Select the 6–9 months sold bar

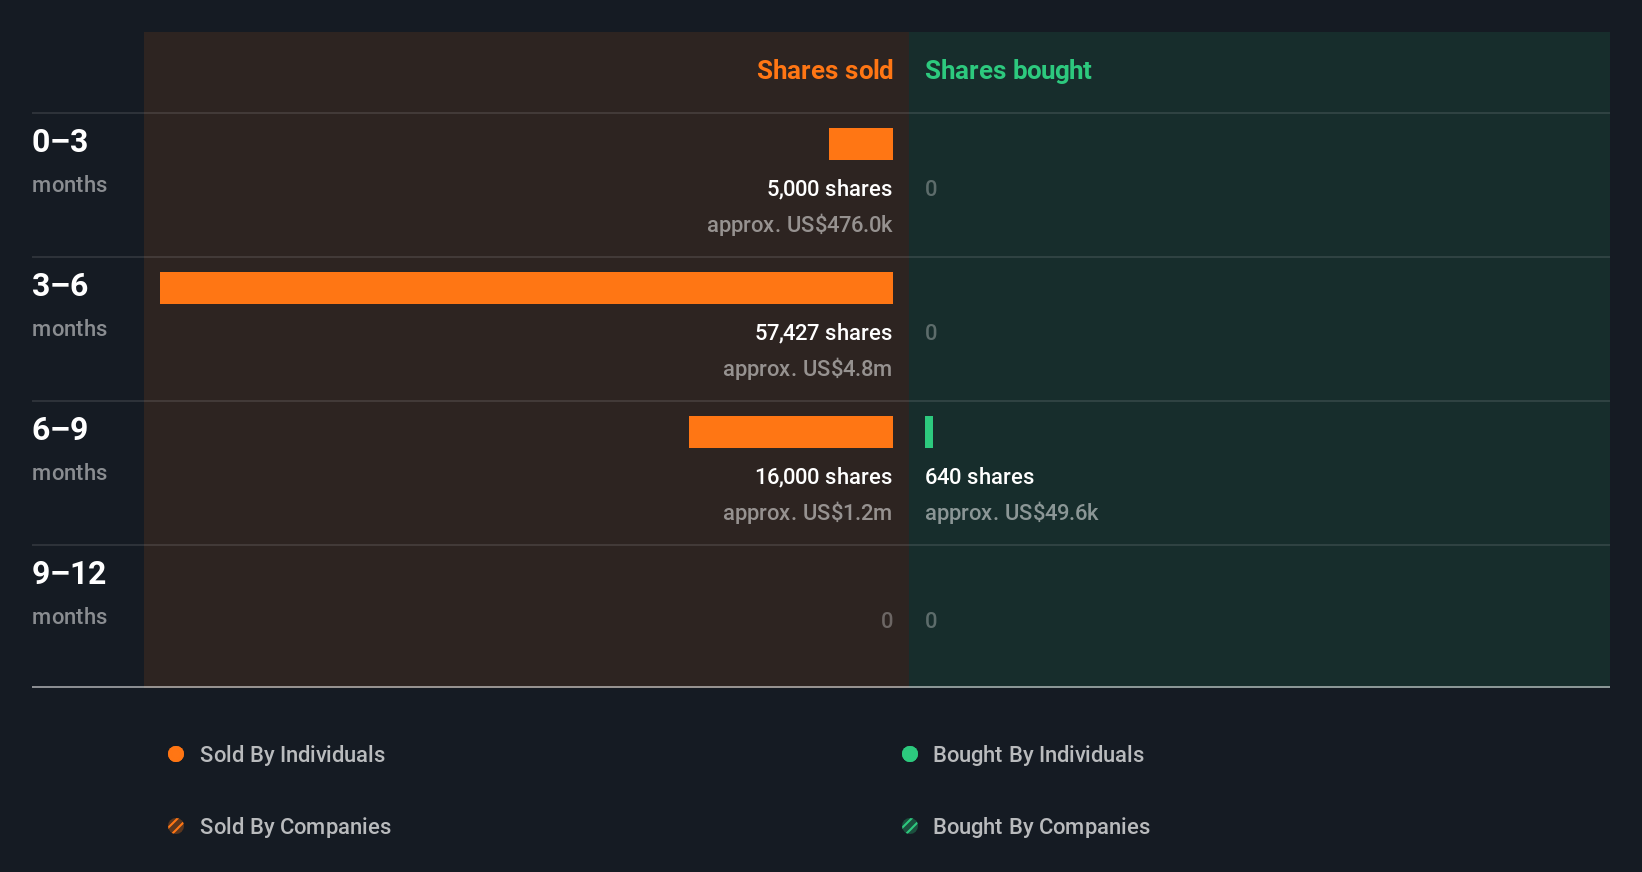click(791, 432)
